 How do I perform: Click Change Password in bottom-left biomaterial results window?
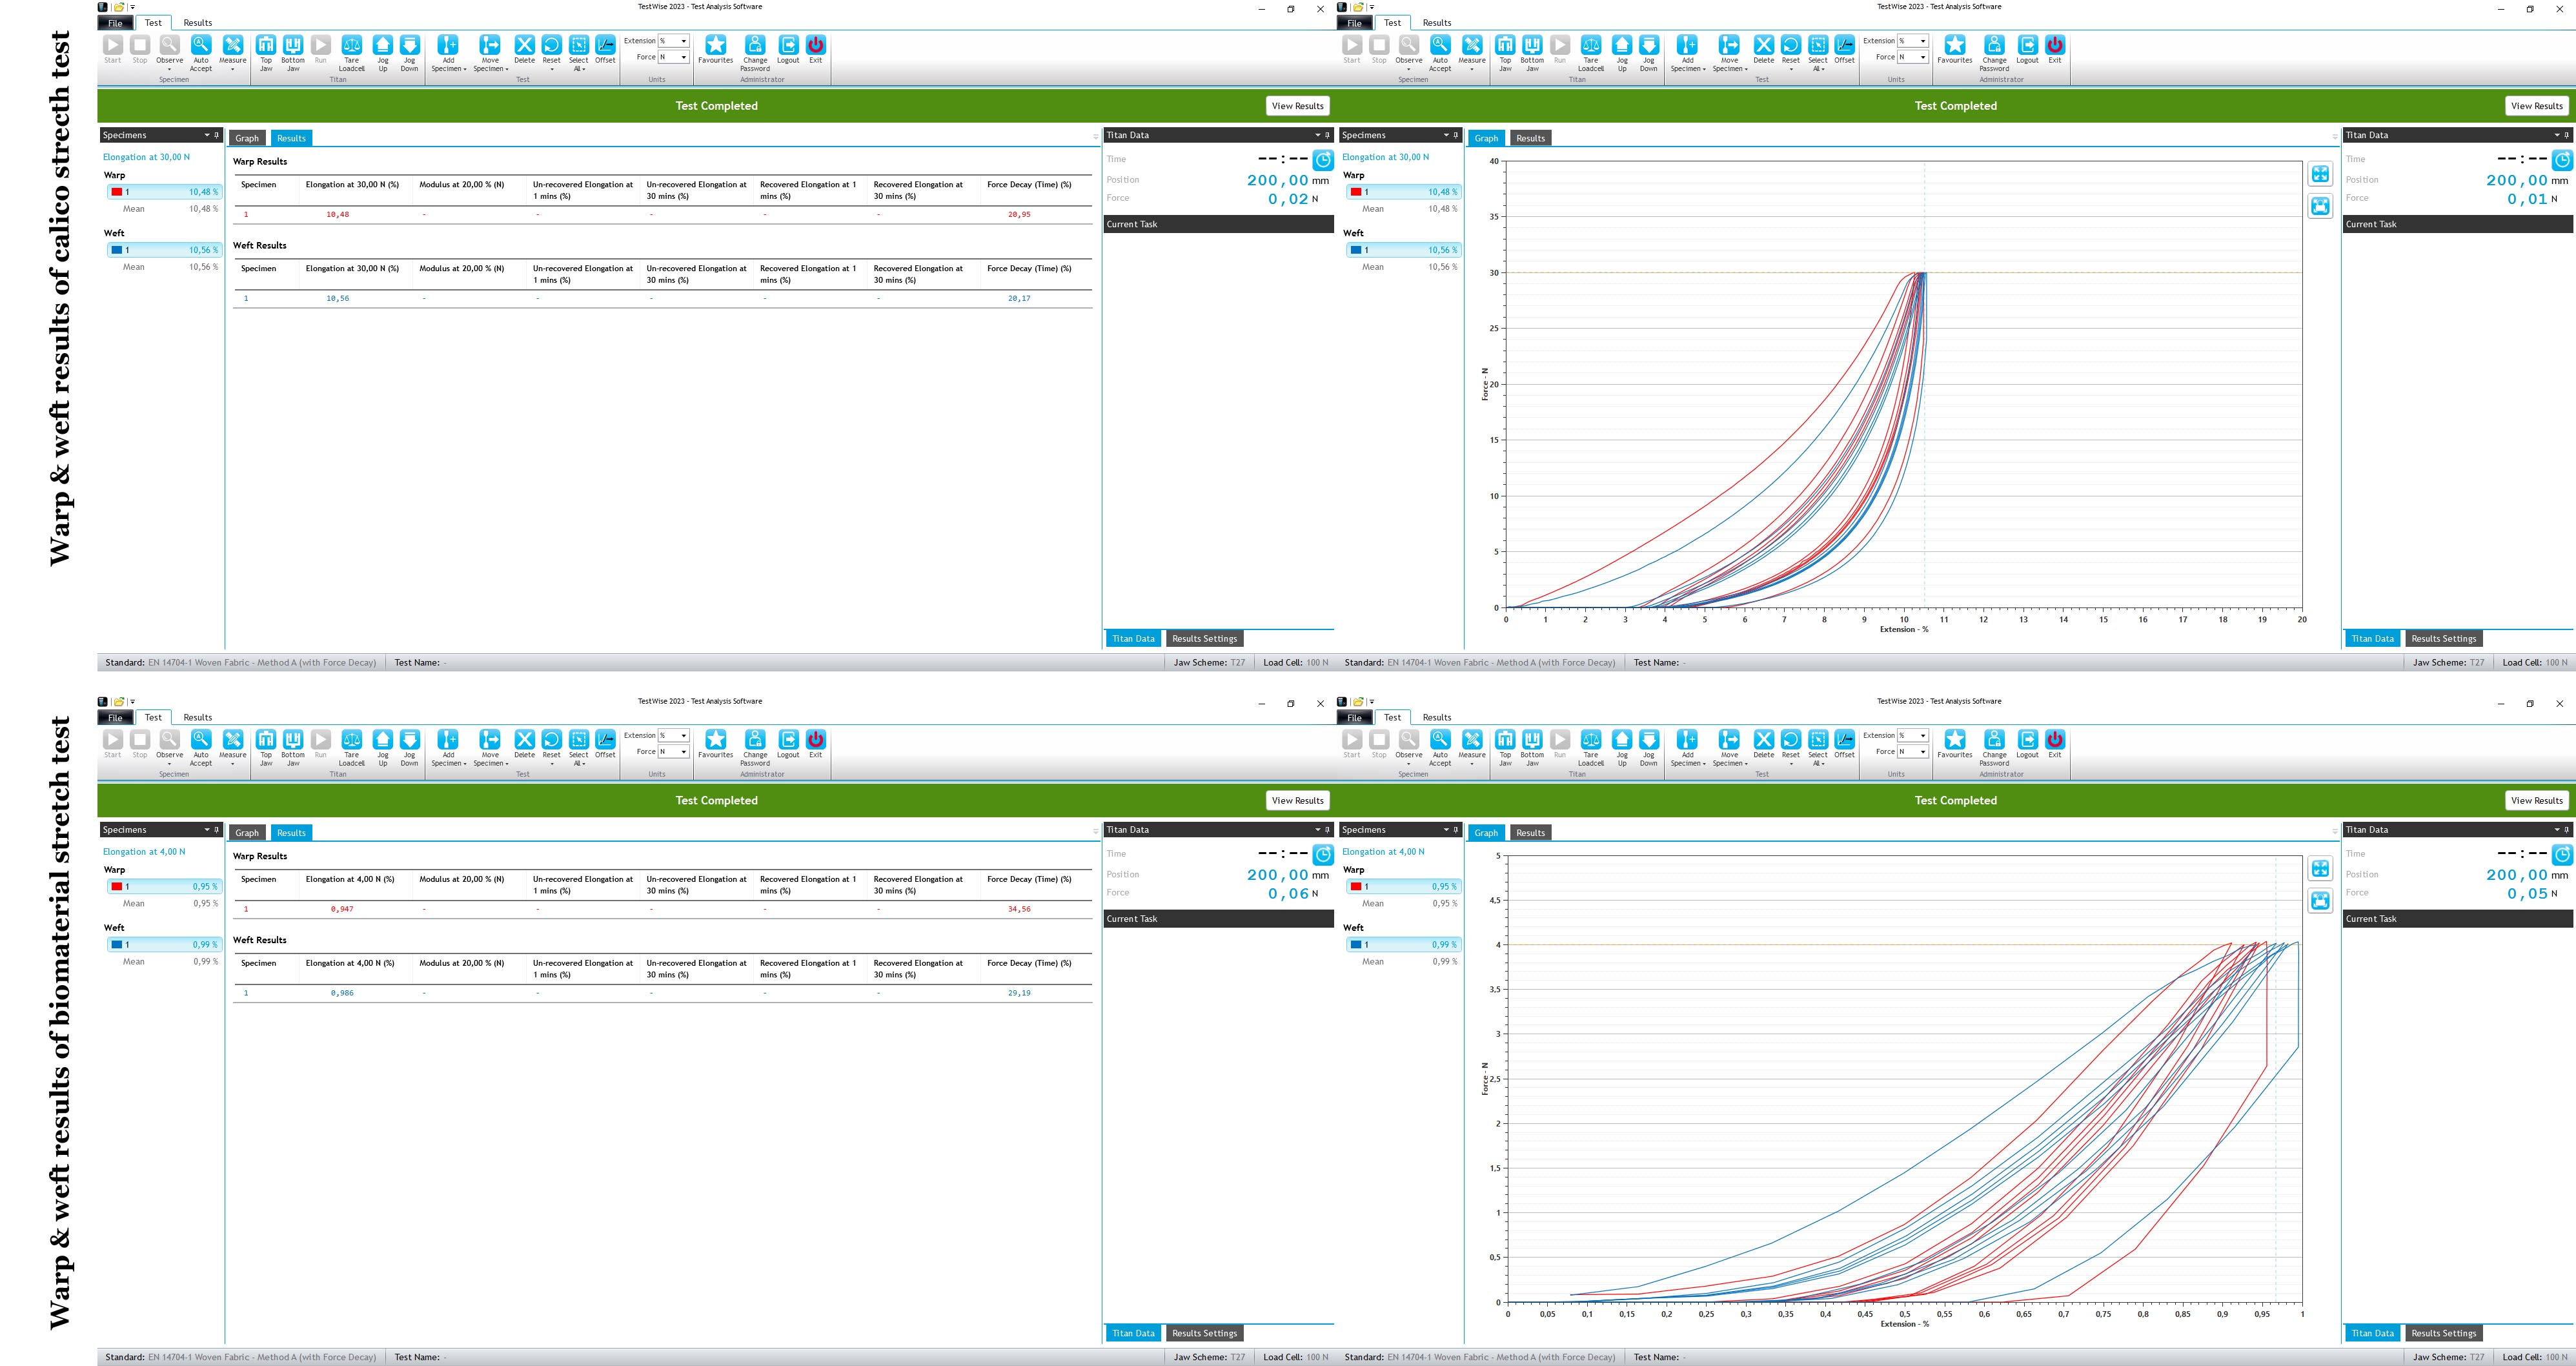tap(755, 740)
